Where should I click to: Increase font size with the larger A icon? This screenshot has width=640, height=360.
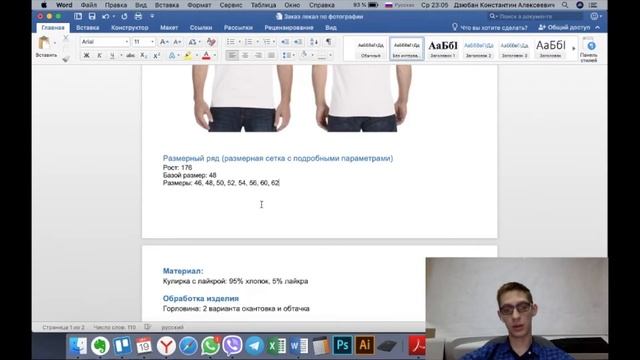[164, 42]
